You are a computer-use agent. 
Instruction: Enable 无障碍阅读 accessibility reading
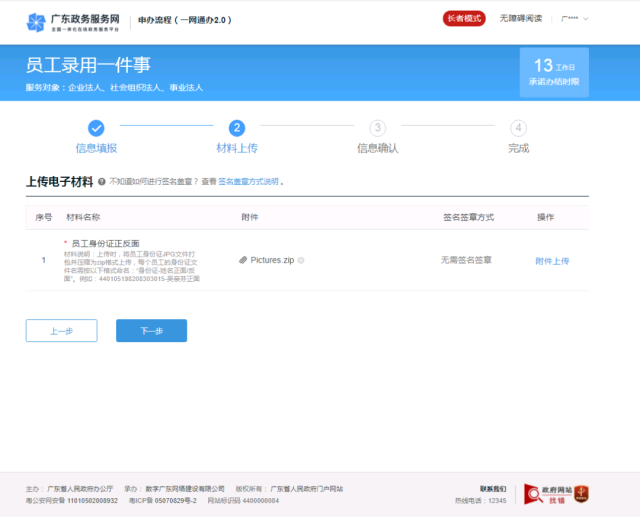[520, 19]
